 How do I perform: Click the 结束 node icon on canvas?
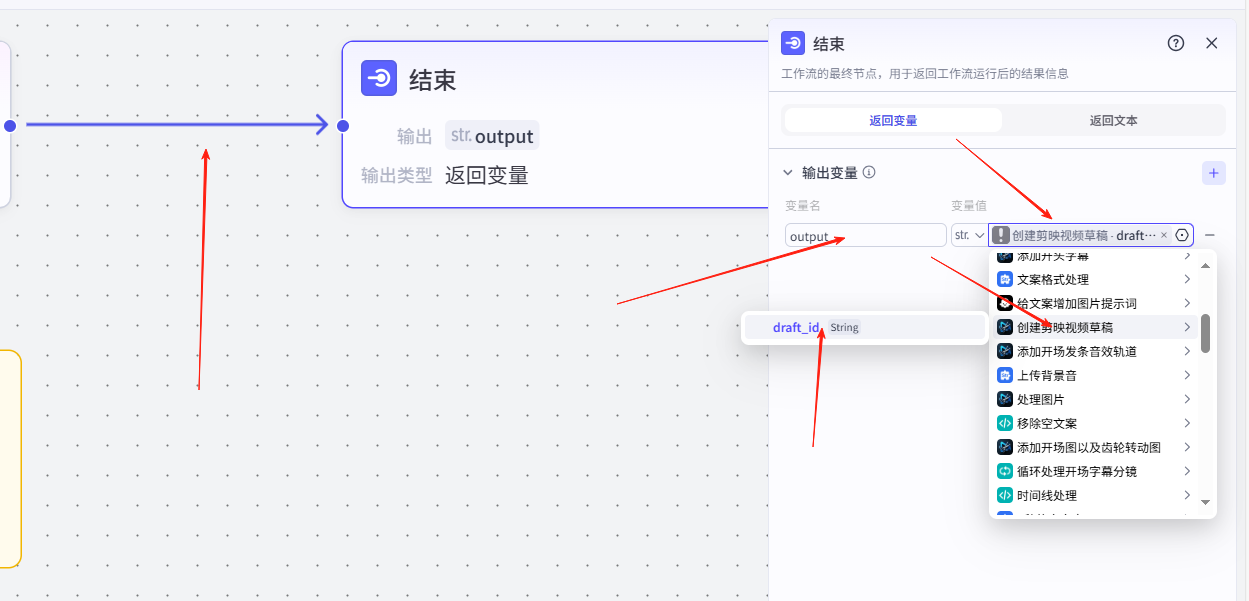click(x=379, y=78)
